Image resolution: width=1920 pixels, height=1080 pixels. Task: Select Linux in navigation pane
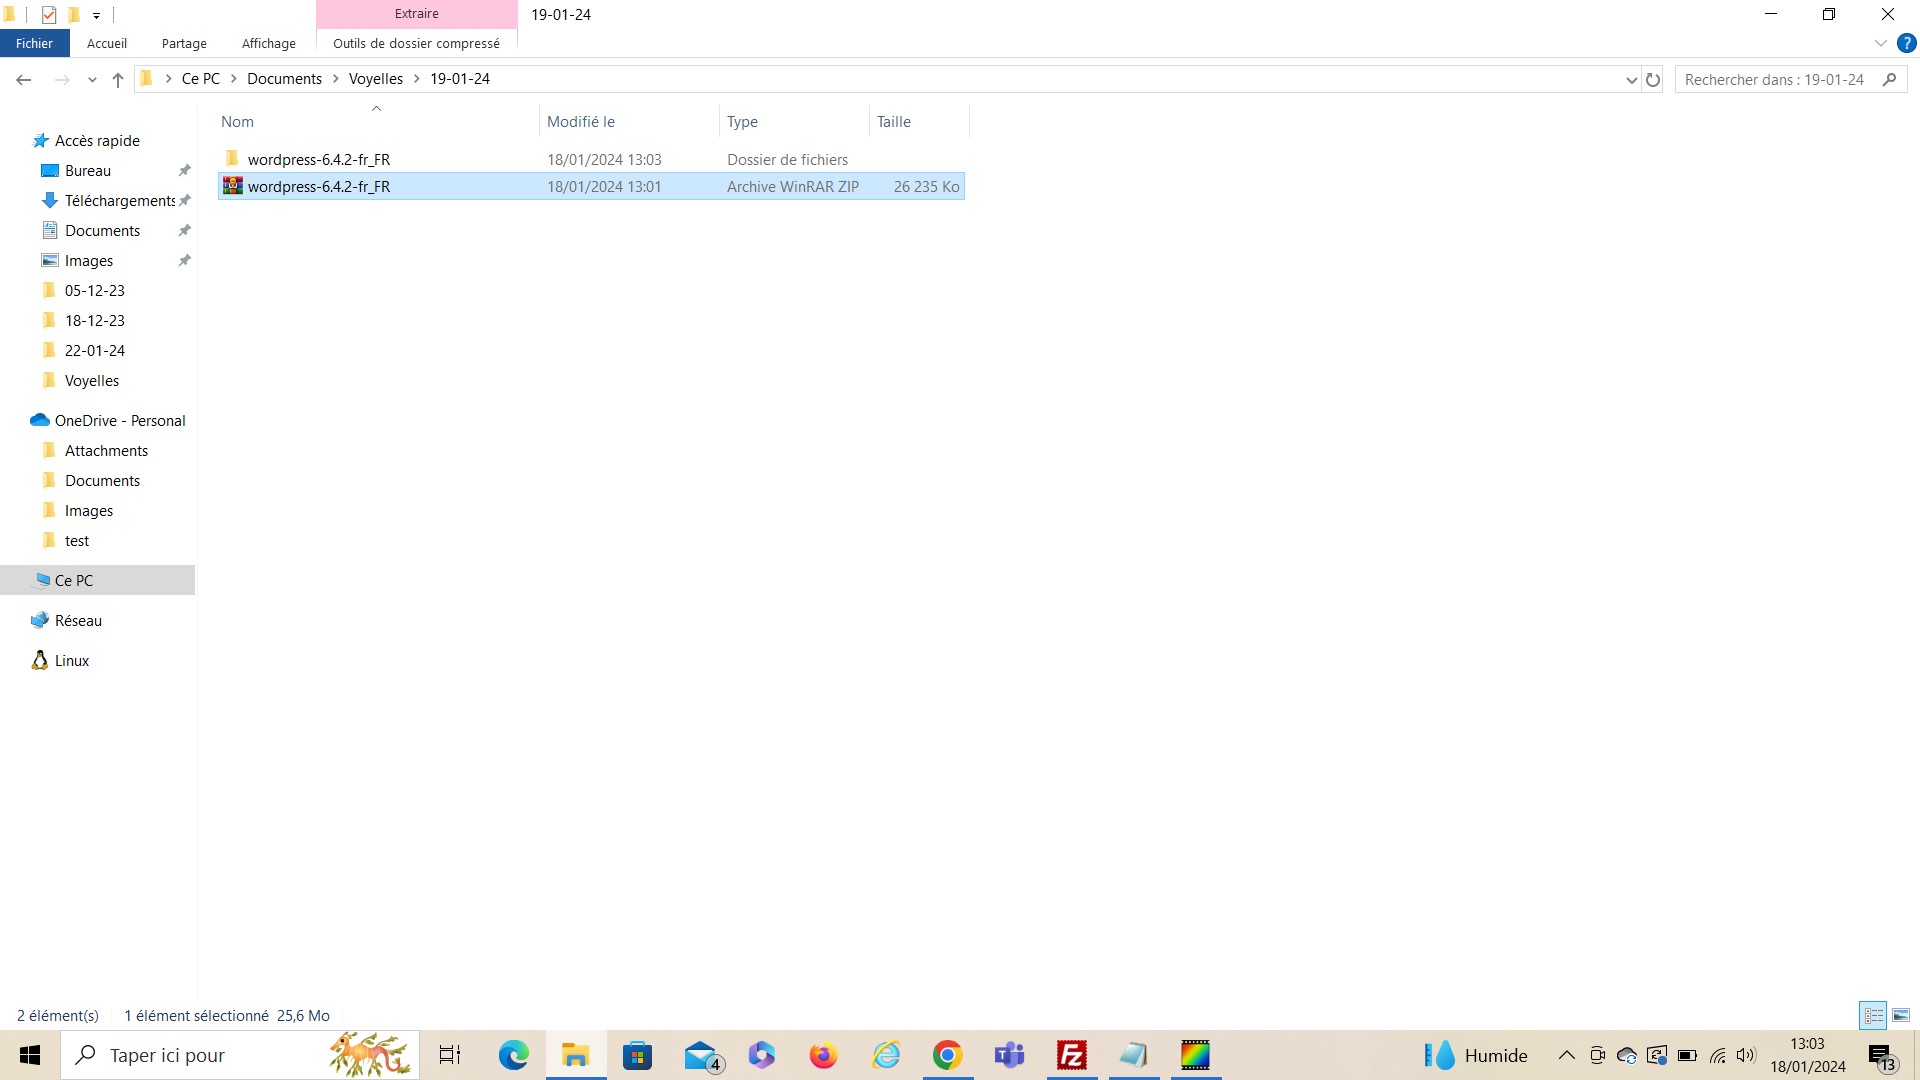tap(72, 661)
